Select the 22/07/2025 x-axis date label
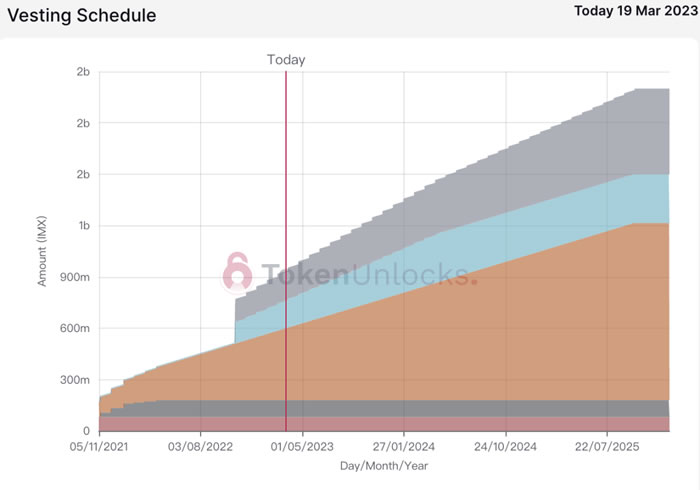The image size is (700, 490). (x=606, y=446)
